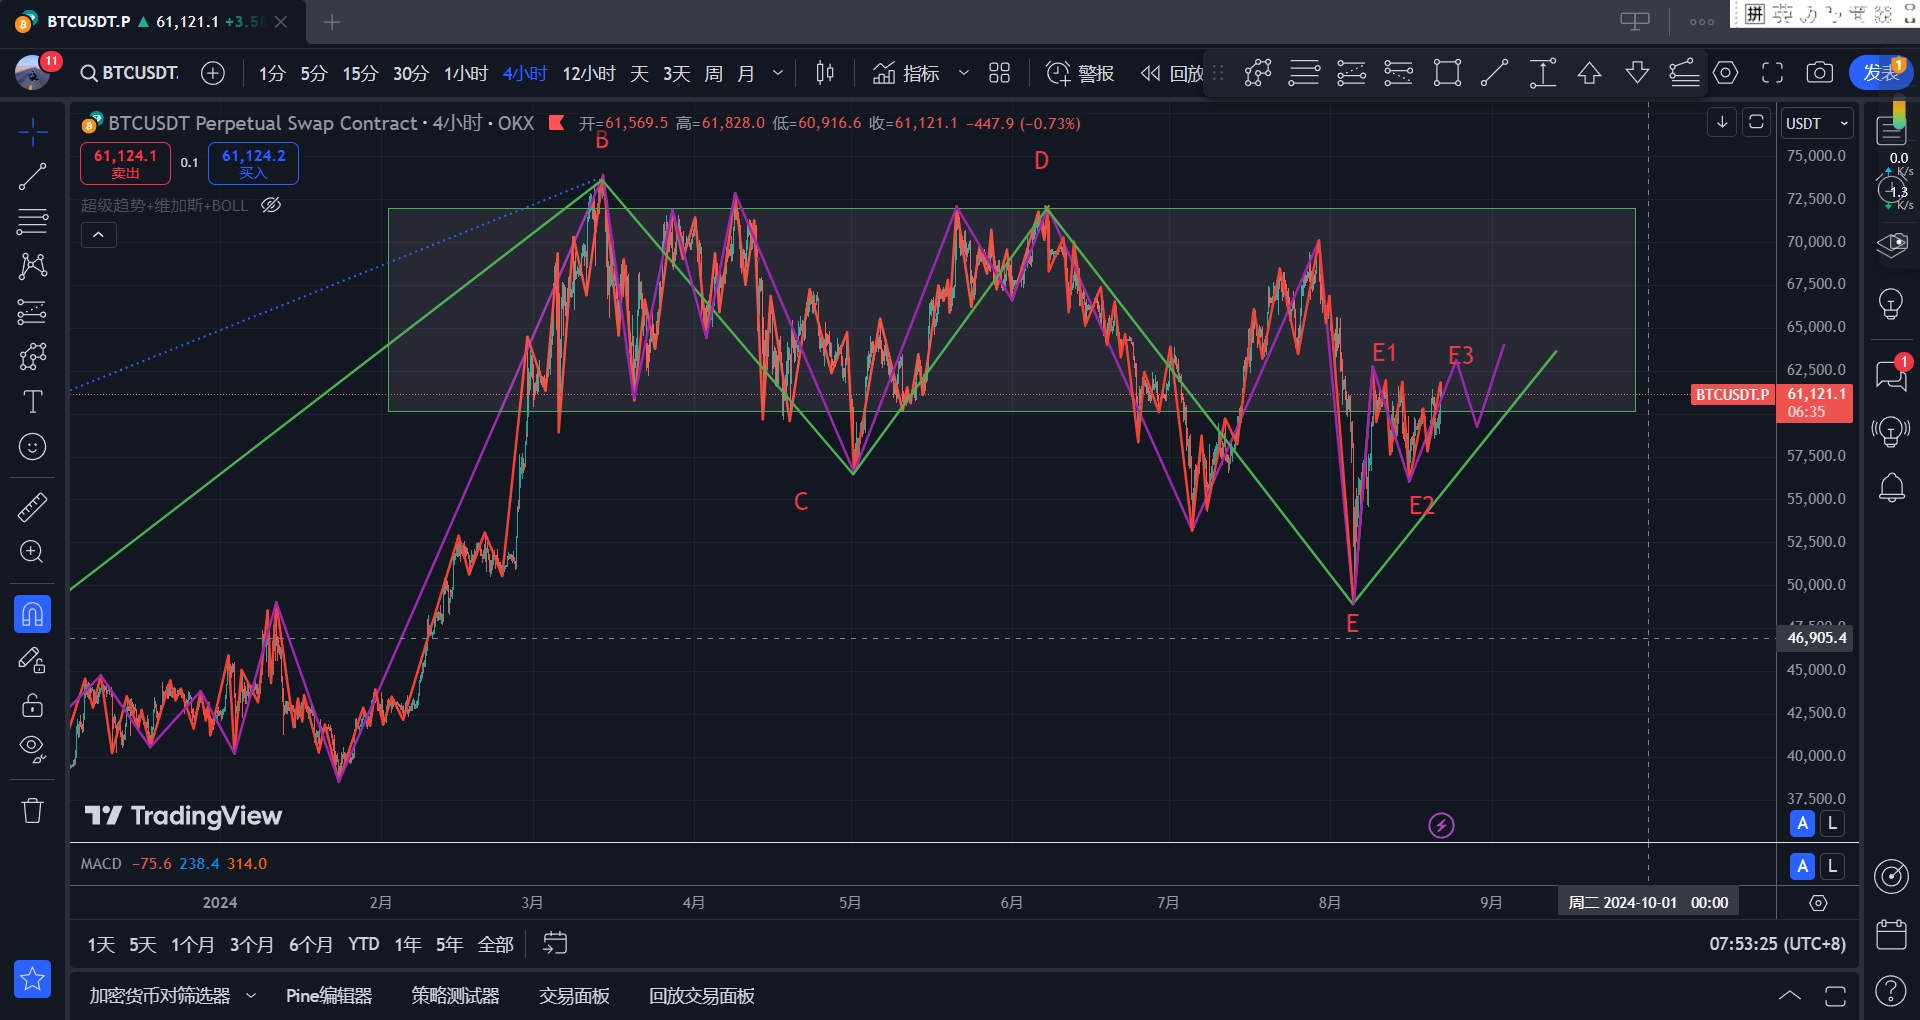This screenshot has height=1020, width=1920.
Task: Select the crosshair cursor tool
Action: 32,132
